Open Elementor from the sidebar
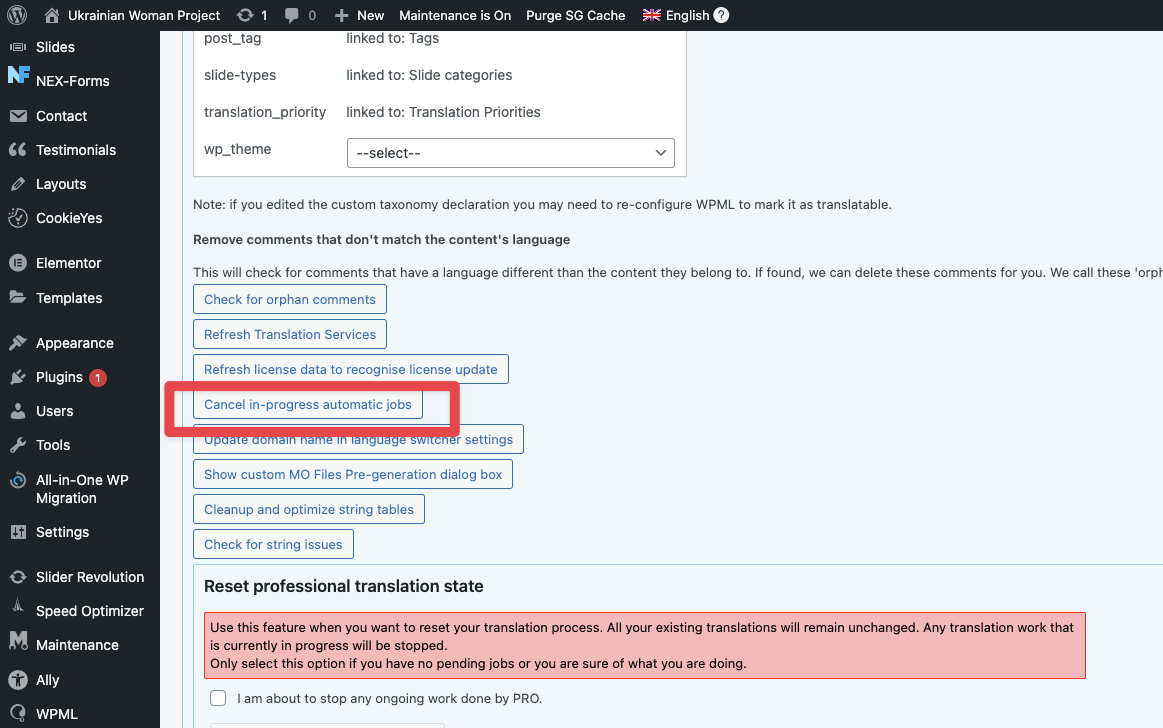Screen dimensions: 1163x728 tap(68, 263)
